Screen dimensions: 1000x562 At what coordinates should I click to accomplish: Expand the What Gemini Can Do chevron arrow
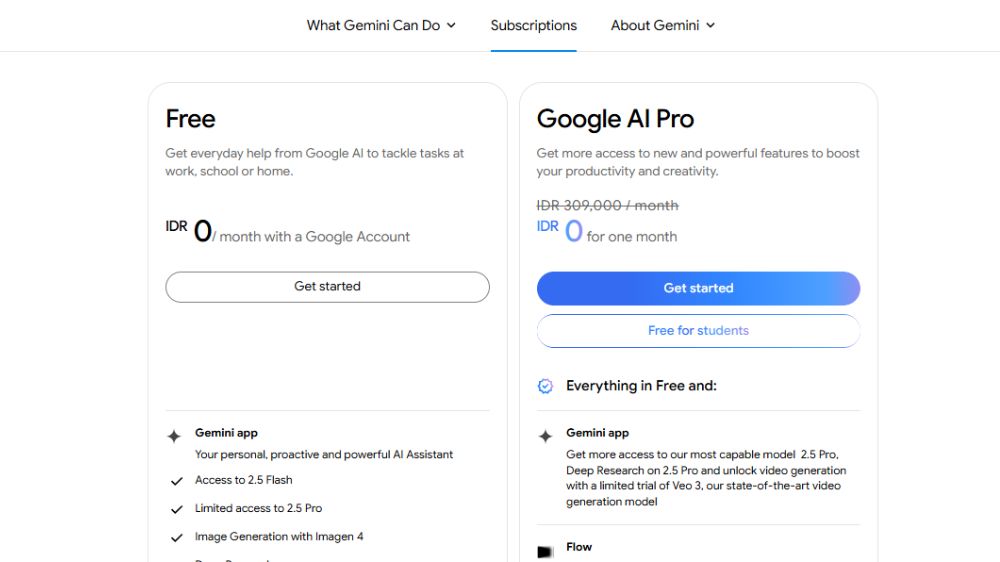pos(451,25)
